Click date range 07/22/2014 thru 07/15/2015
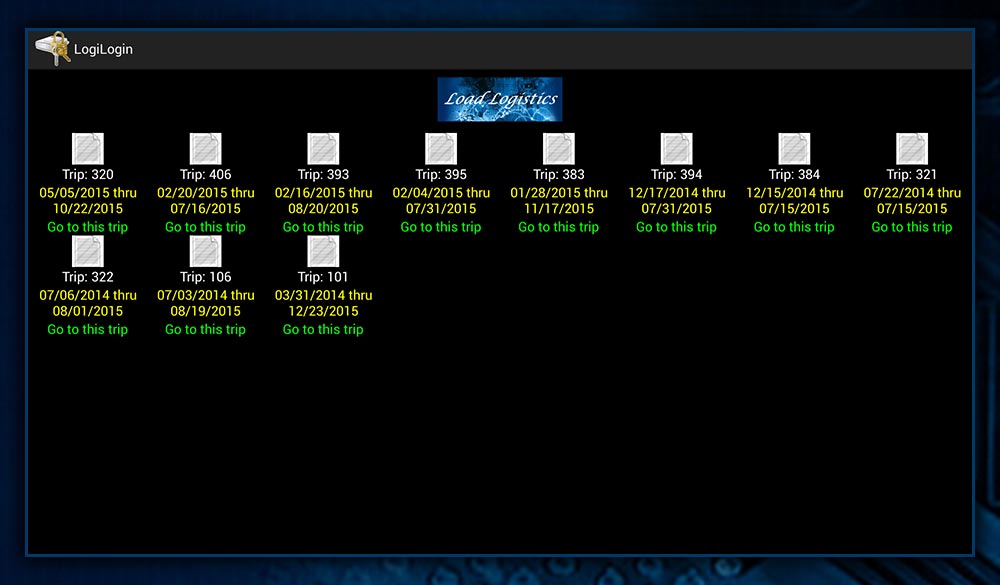 [x=912, y=201]
